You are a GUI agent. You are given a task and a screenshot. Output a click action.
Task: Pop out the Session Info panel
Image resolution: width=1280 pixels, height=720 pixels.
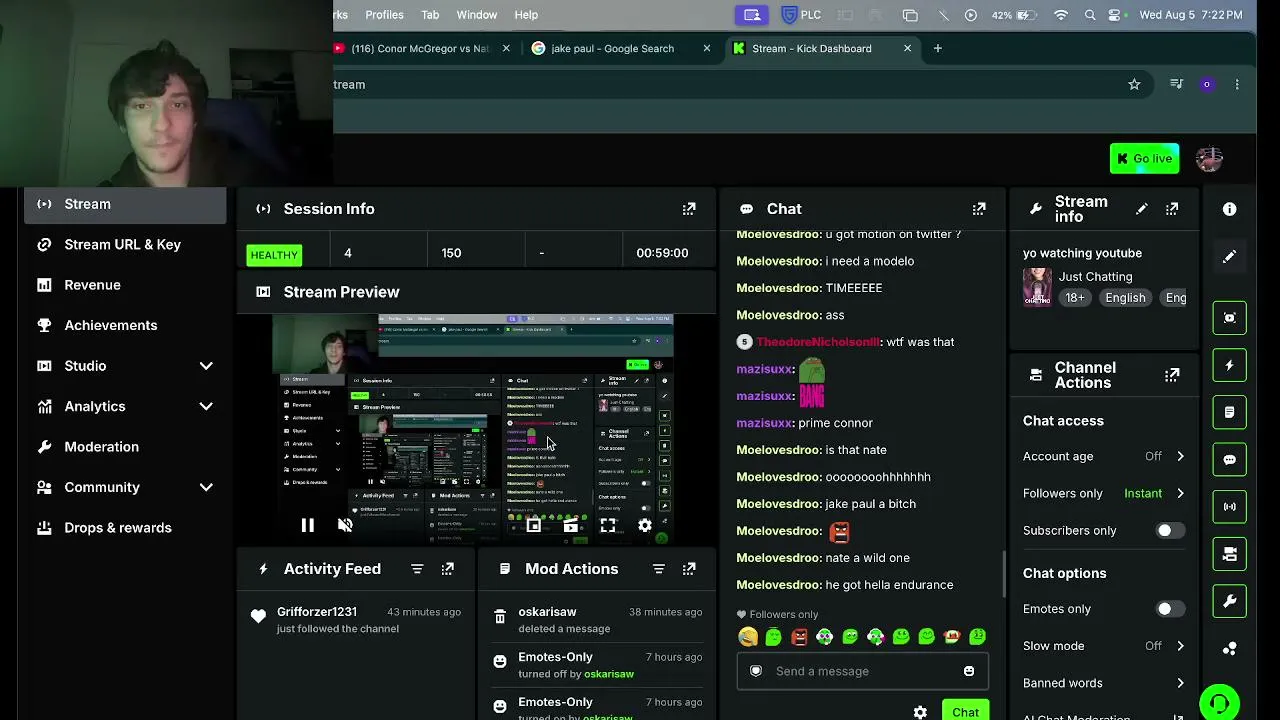tap(689, 209)
